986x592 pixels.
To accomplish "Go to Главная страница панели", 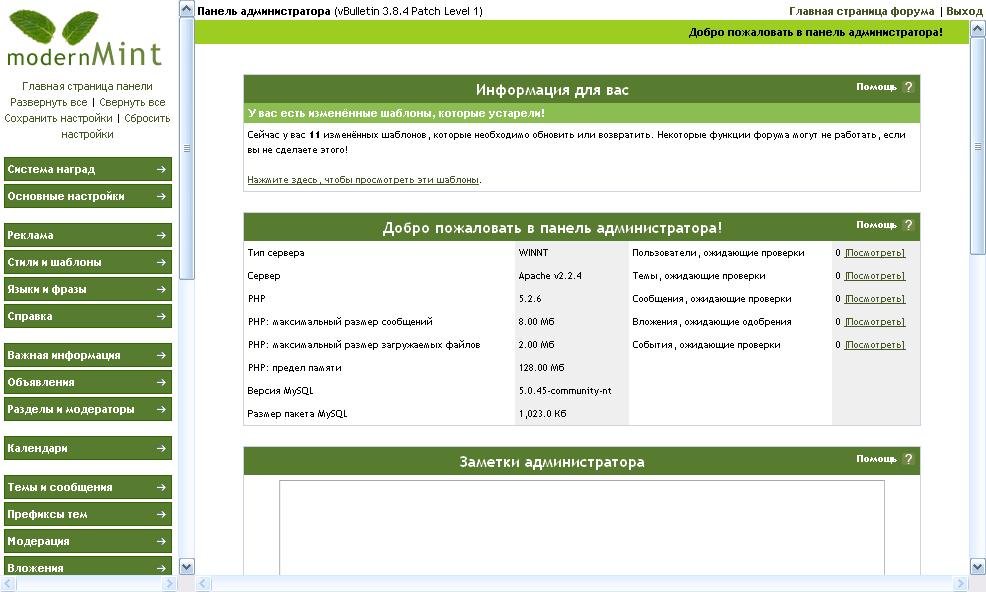I will coord(87,86).
